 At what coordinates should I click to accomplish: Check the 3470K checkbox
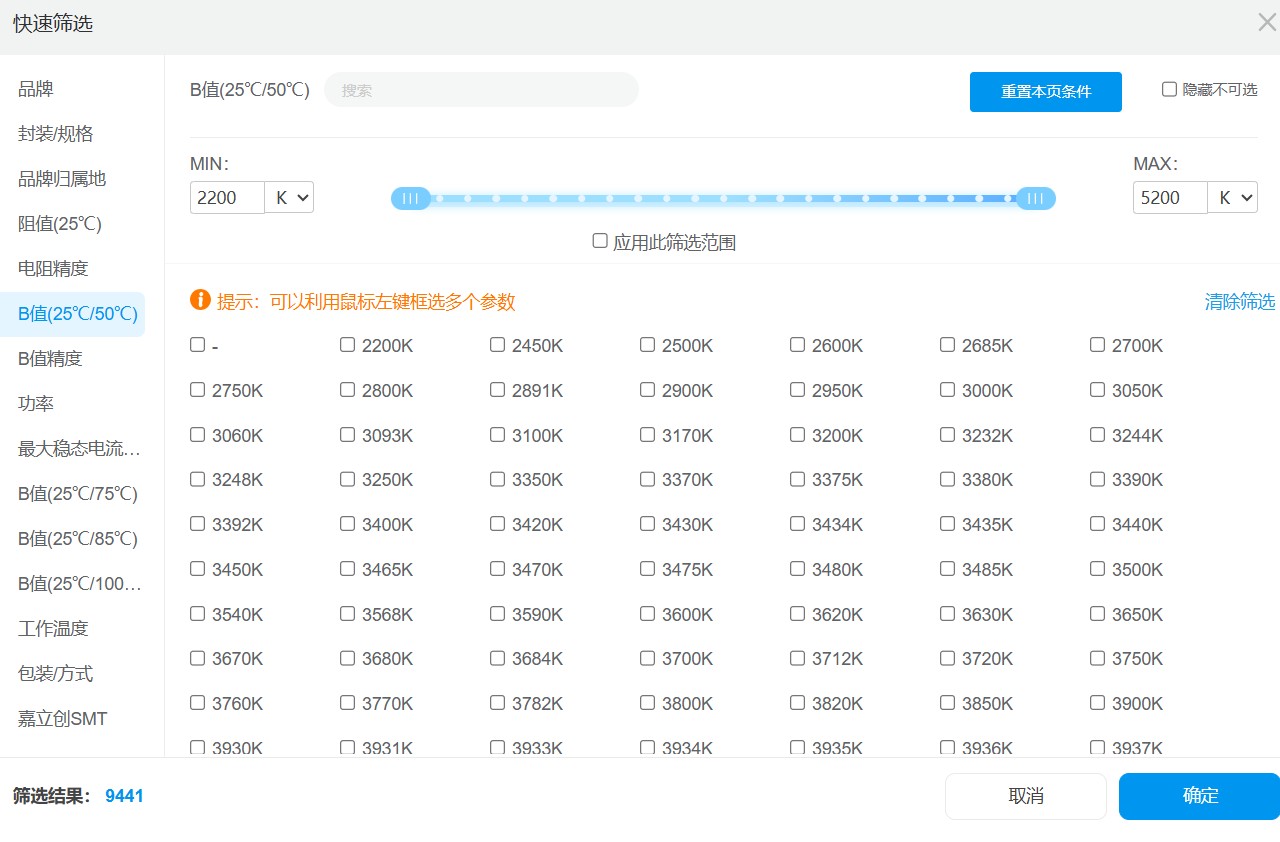point(497,569)
